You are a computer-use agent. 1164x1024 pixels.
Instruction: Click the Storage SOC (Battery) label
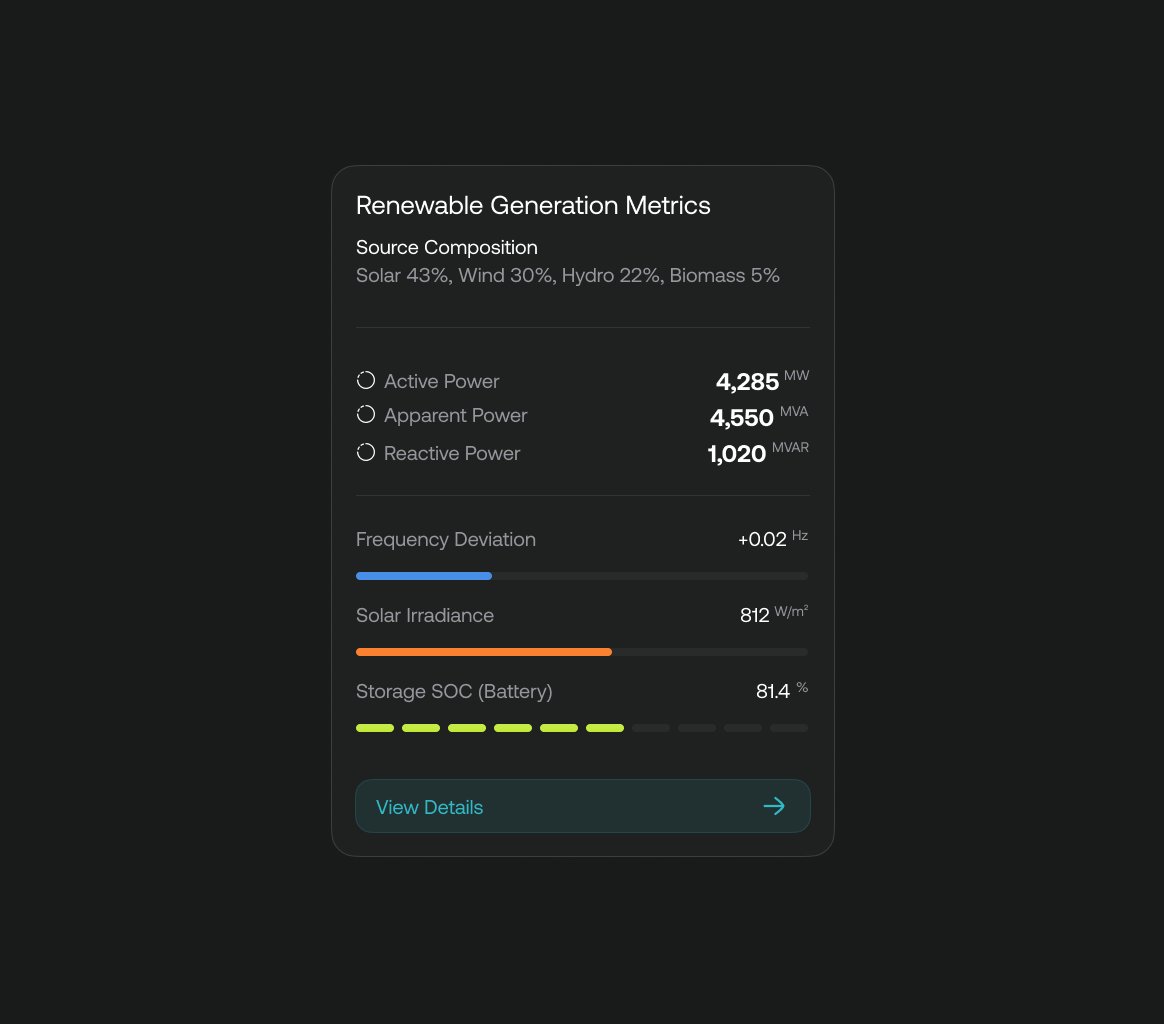[454, 691]
